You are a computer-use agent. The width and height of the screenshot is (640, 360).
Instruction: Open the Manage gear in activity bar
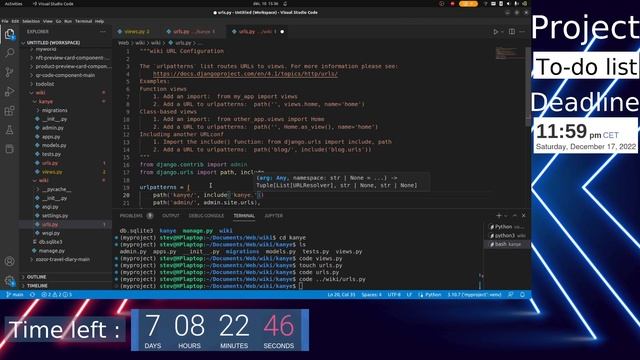pyautogui.click(x=9, y=281)
